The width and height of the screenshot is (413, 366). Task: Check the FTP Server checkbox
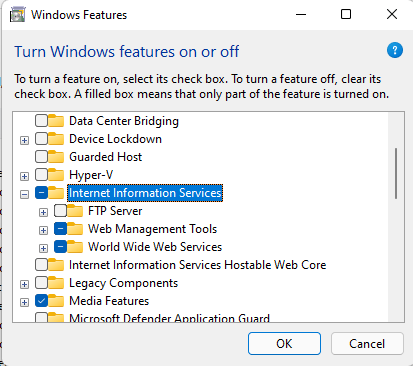click(x=60, y=211)
